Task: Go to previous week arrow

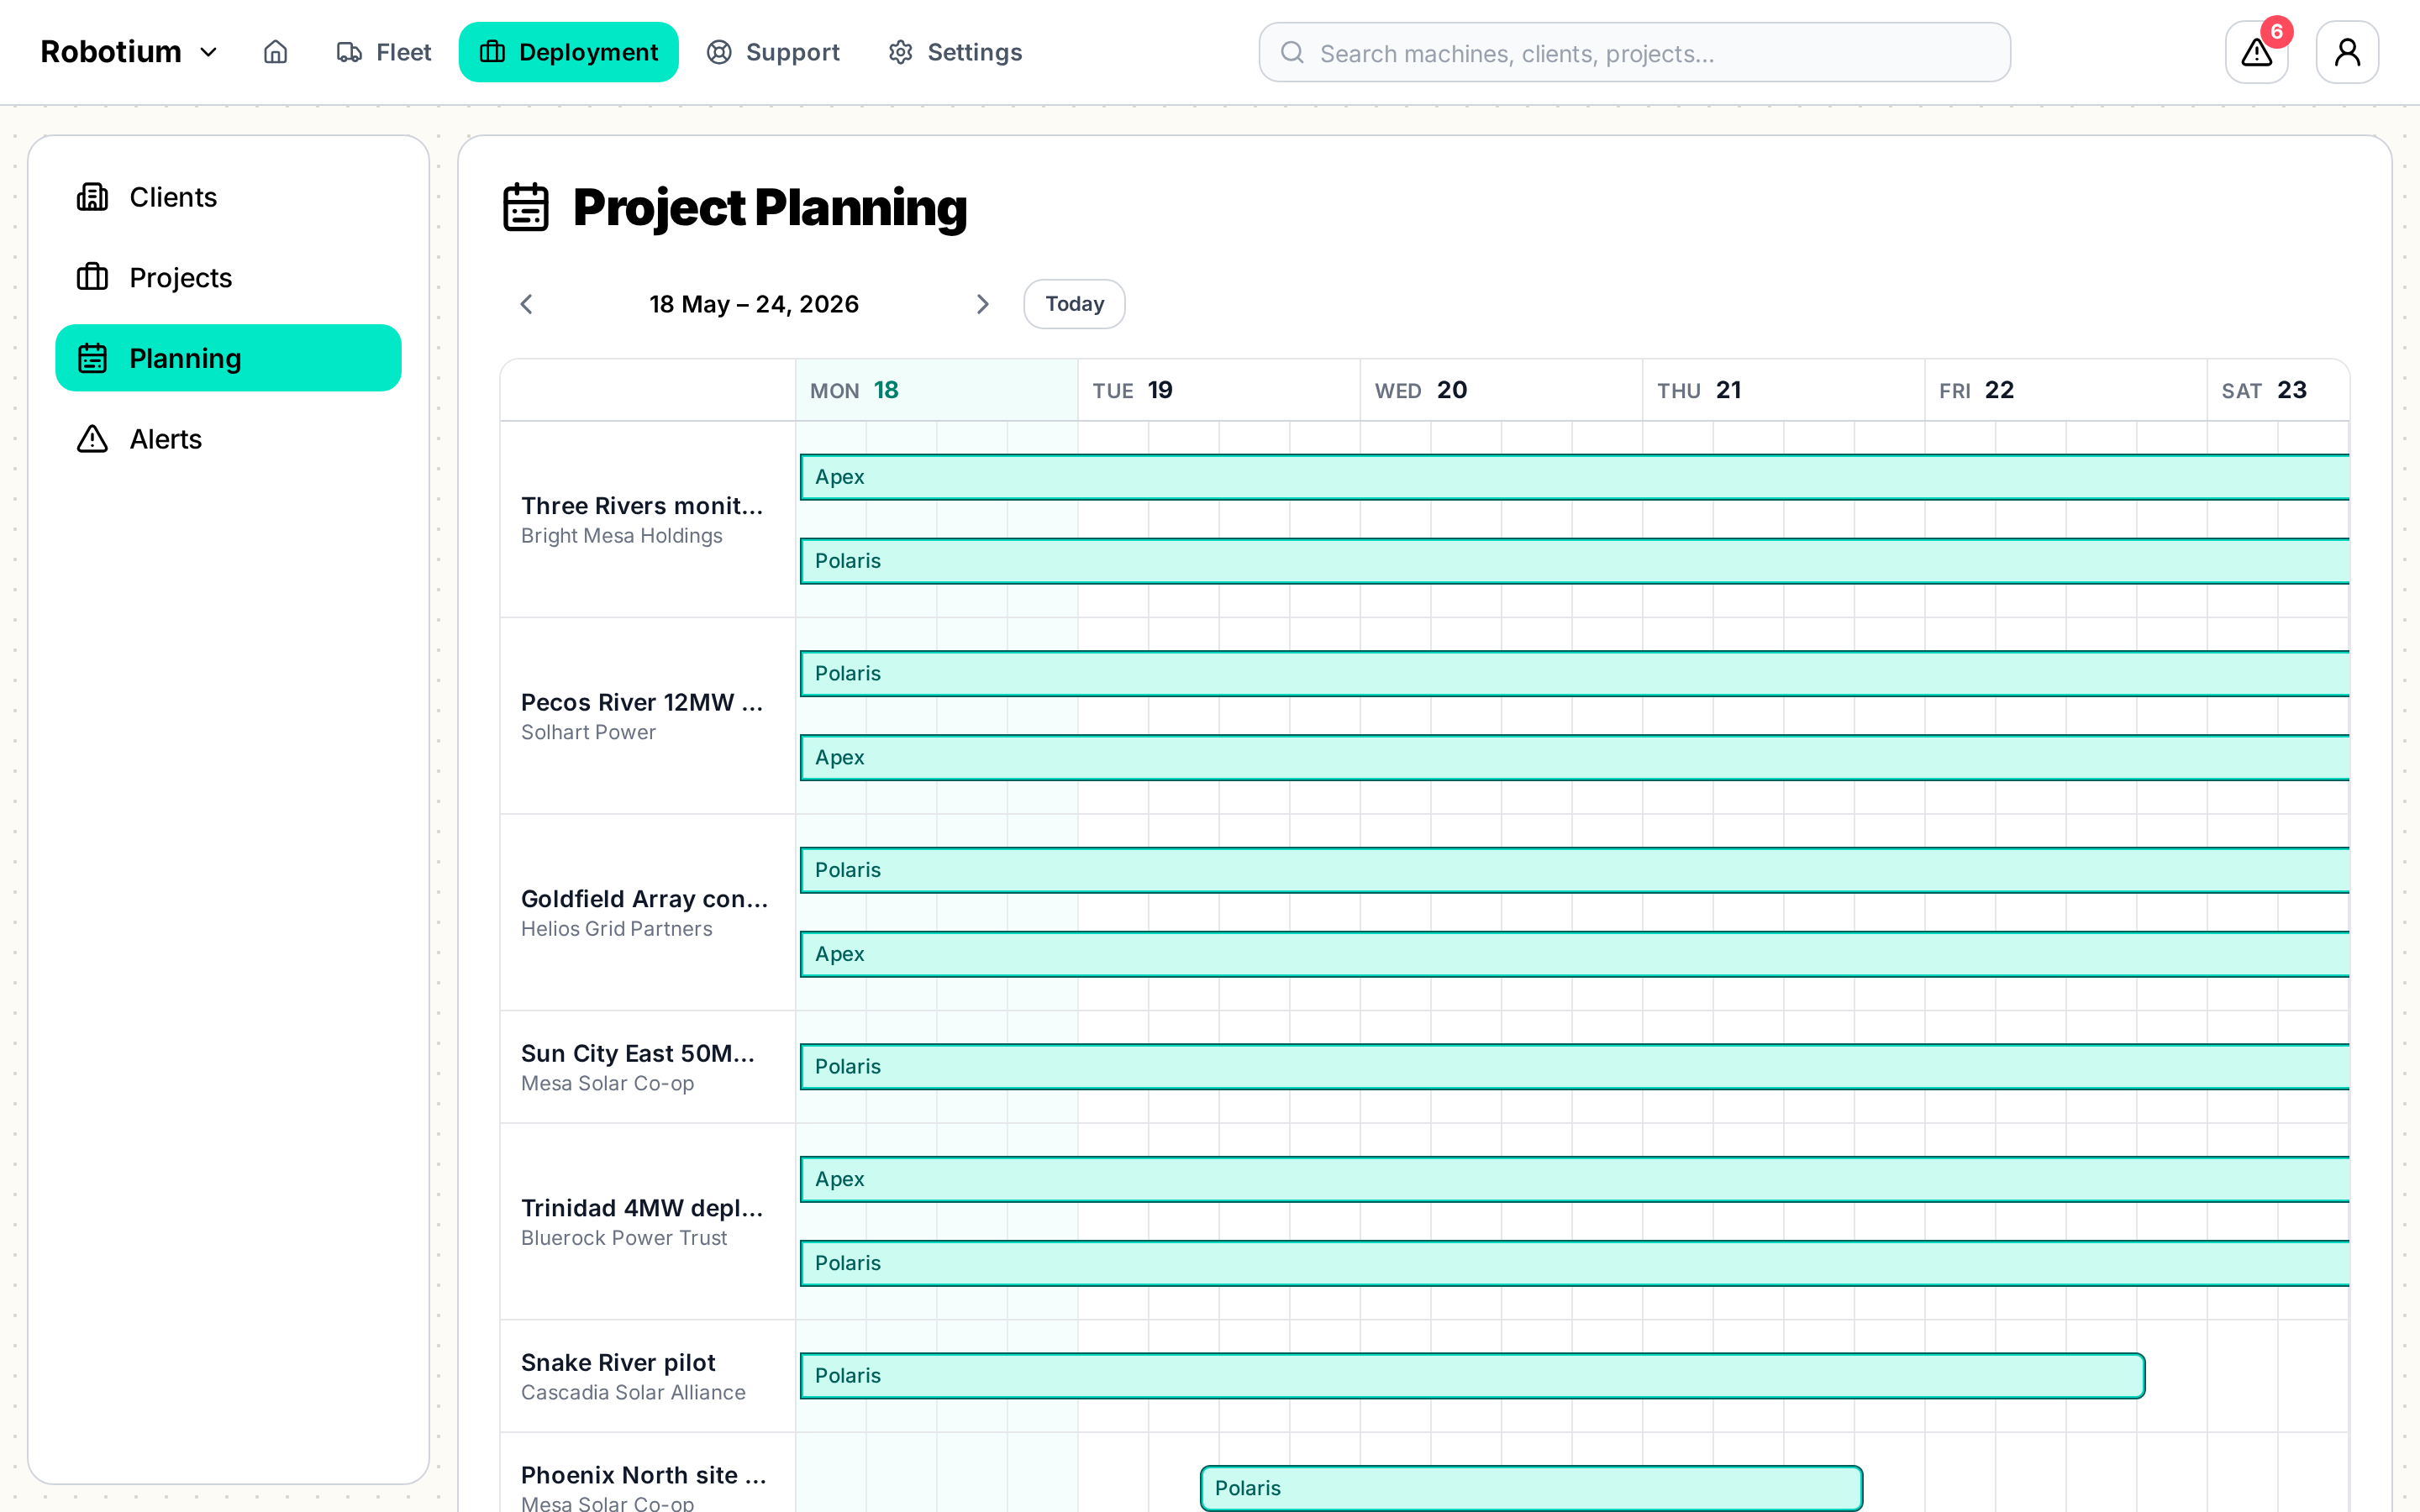Action: click(527, 304)
